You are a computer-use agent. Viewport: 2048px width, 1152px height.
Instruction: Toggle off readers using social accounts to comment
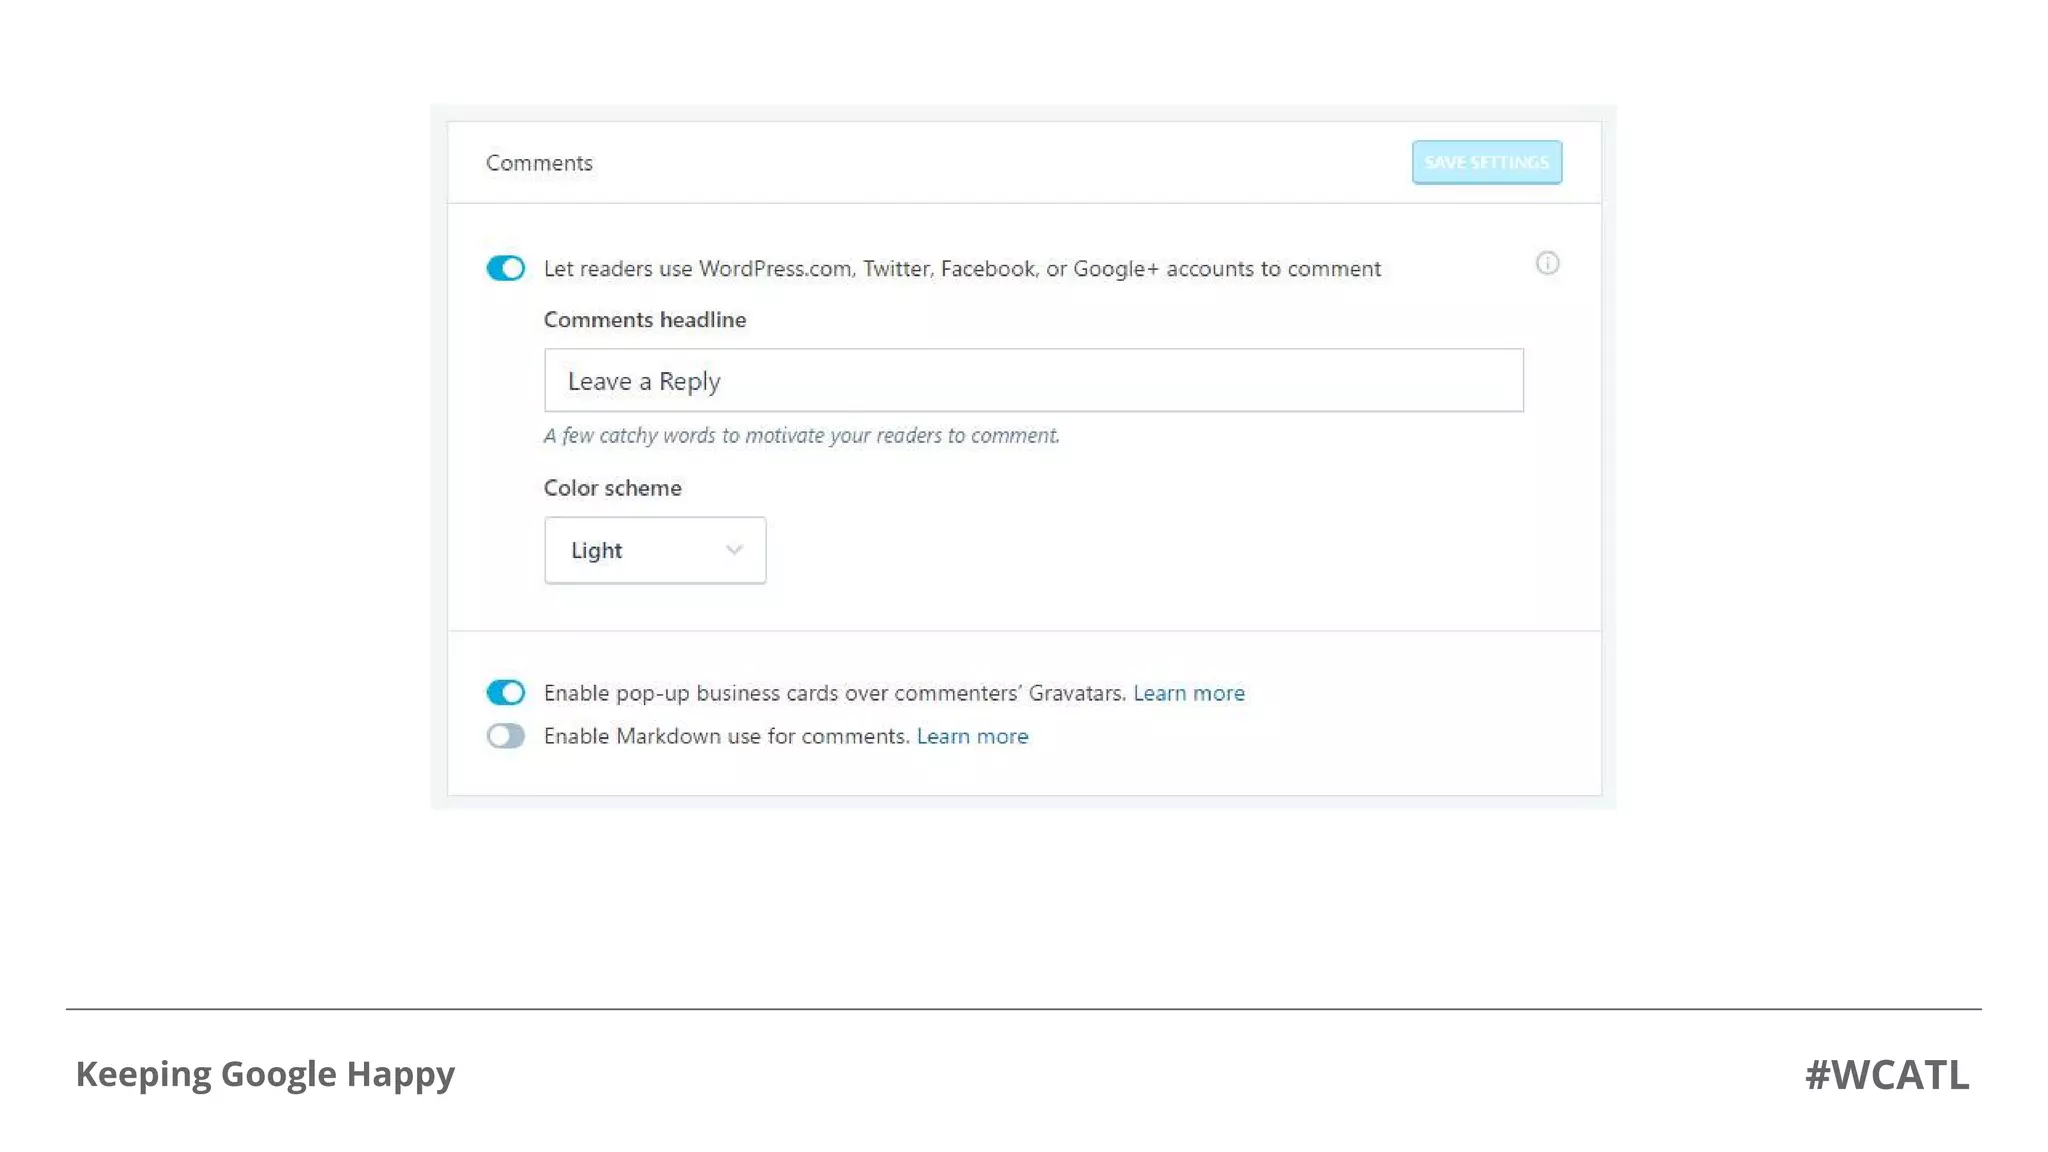(505, 268)
